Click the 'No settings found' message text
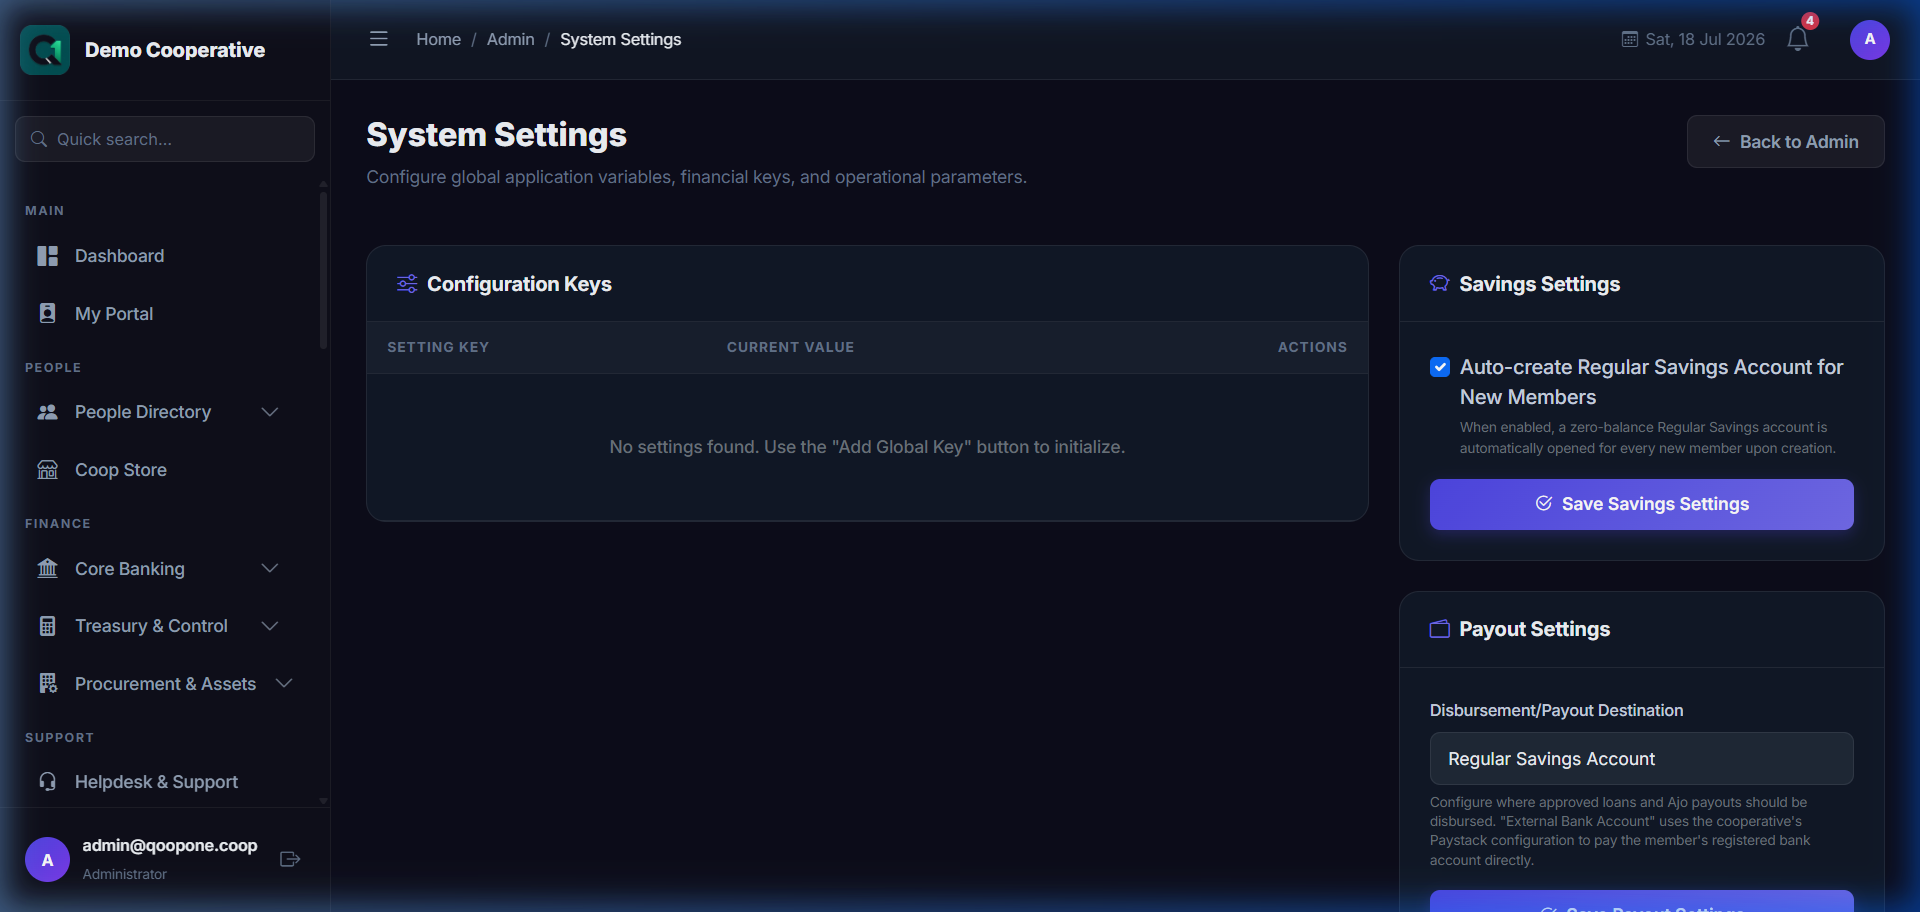Viewport: 1920px width, 912px height. point(867,447)
